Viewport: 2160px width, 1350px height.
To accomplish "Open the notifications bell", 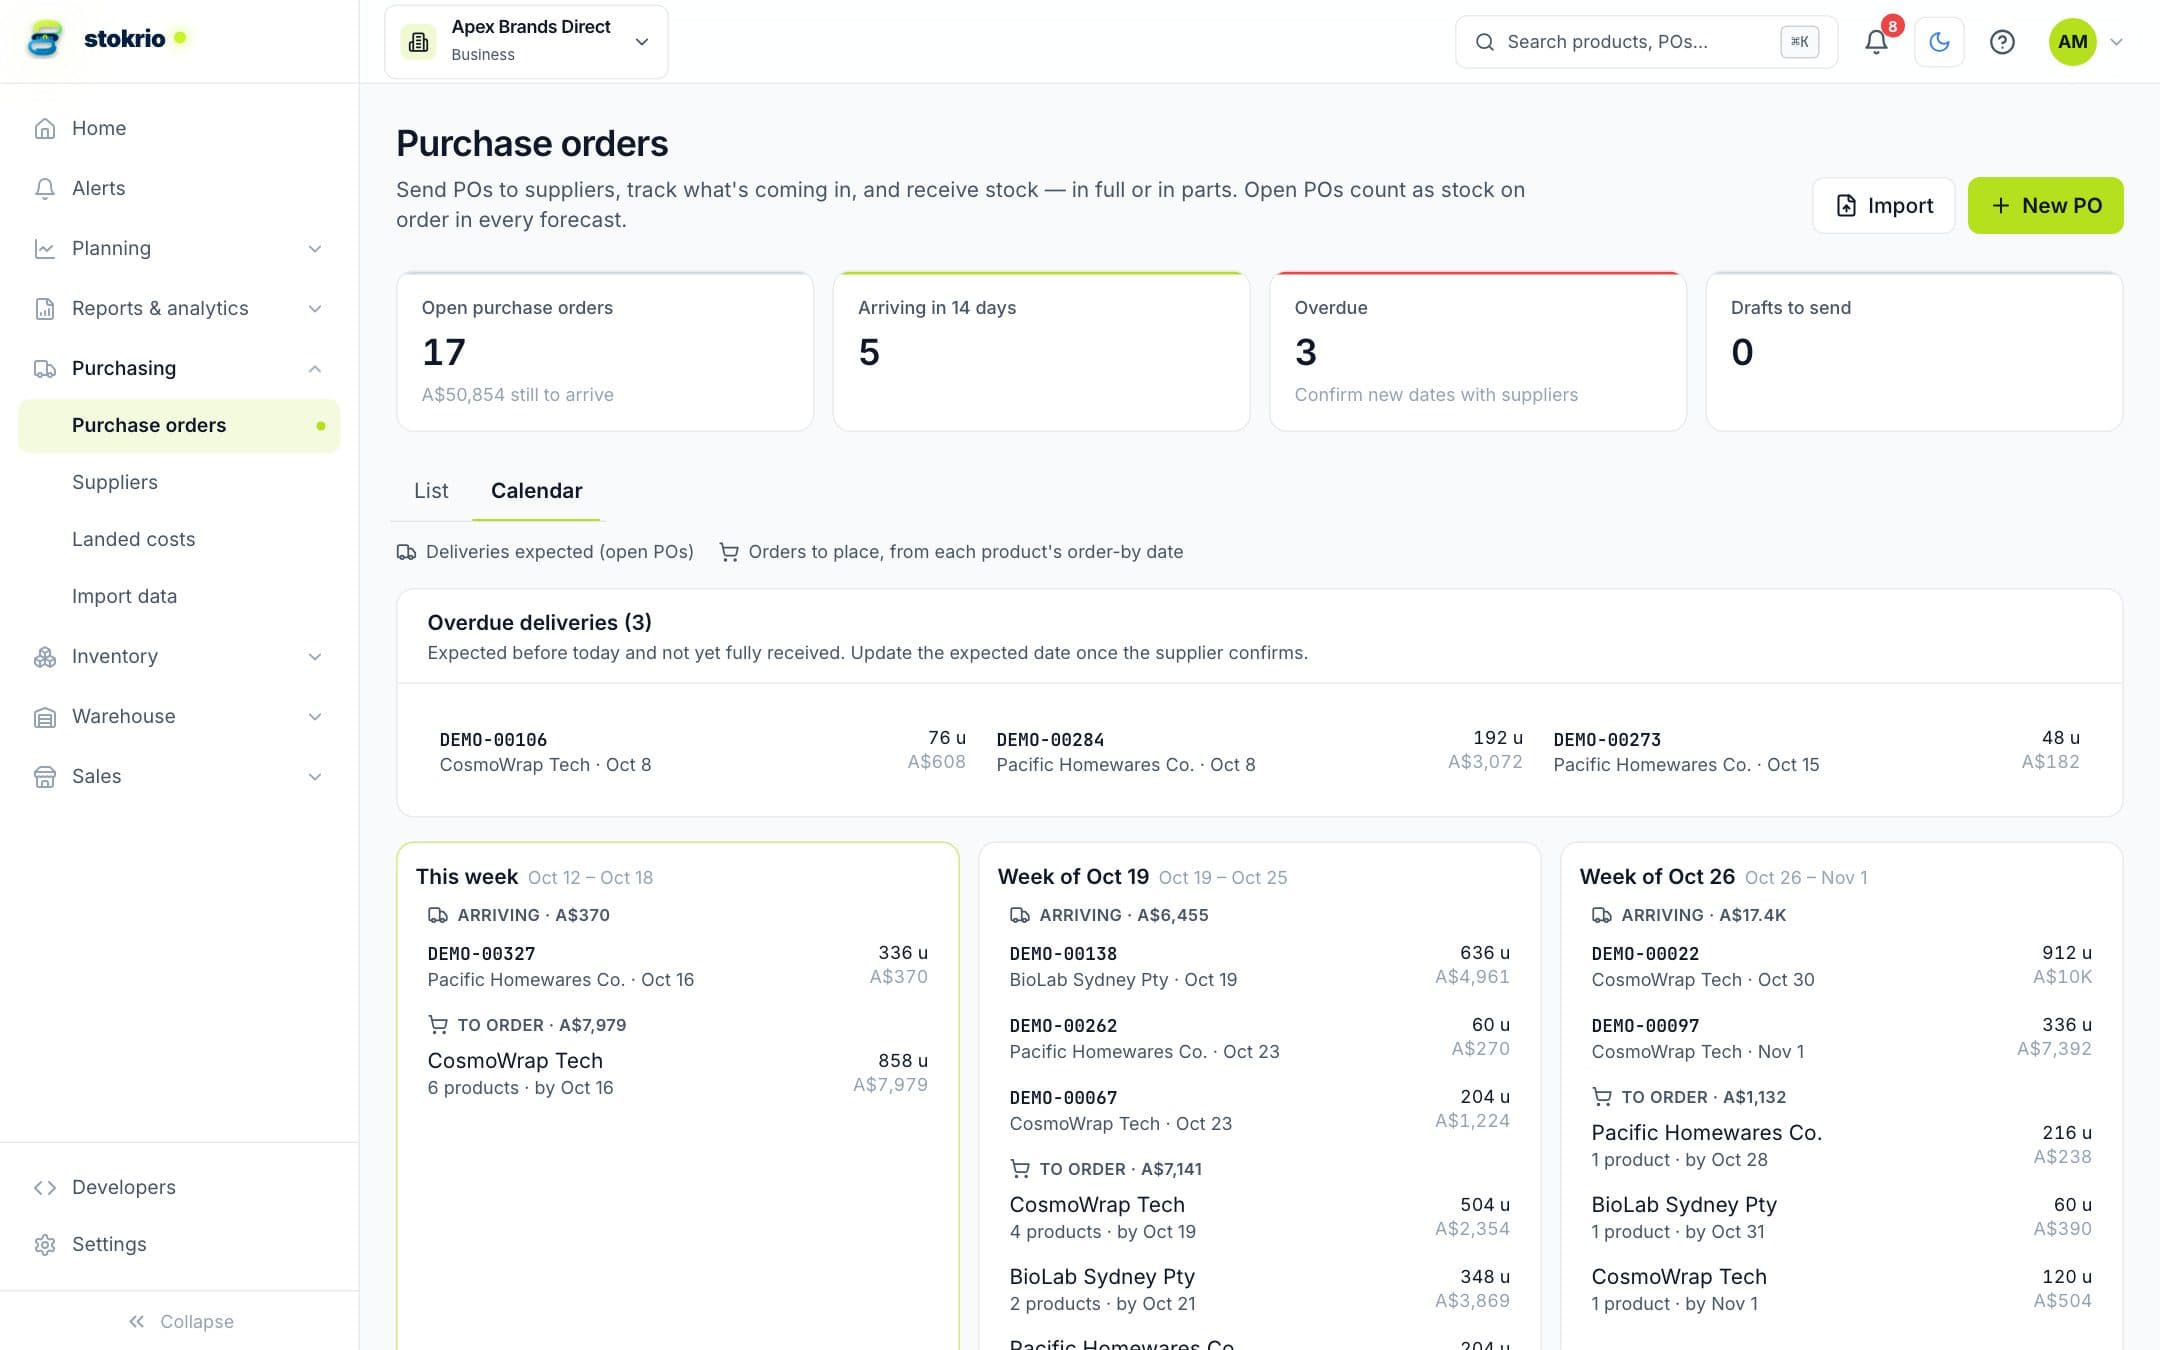I will [x=1876, y=42].
